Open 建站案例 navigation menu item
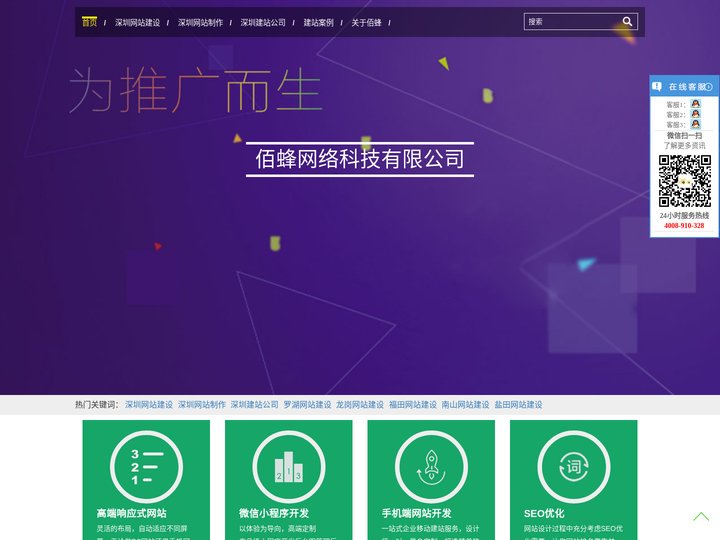 point(318,22)
